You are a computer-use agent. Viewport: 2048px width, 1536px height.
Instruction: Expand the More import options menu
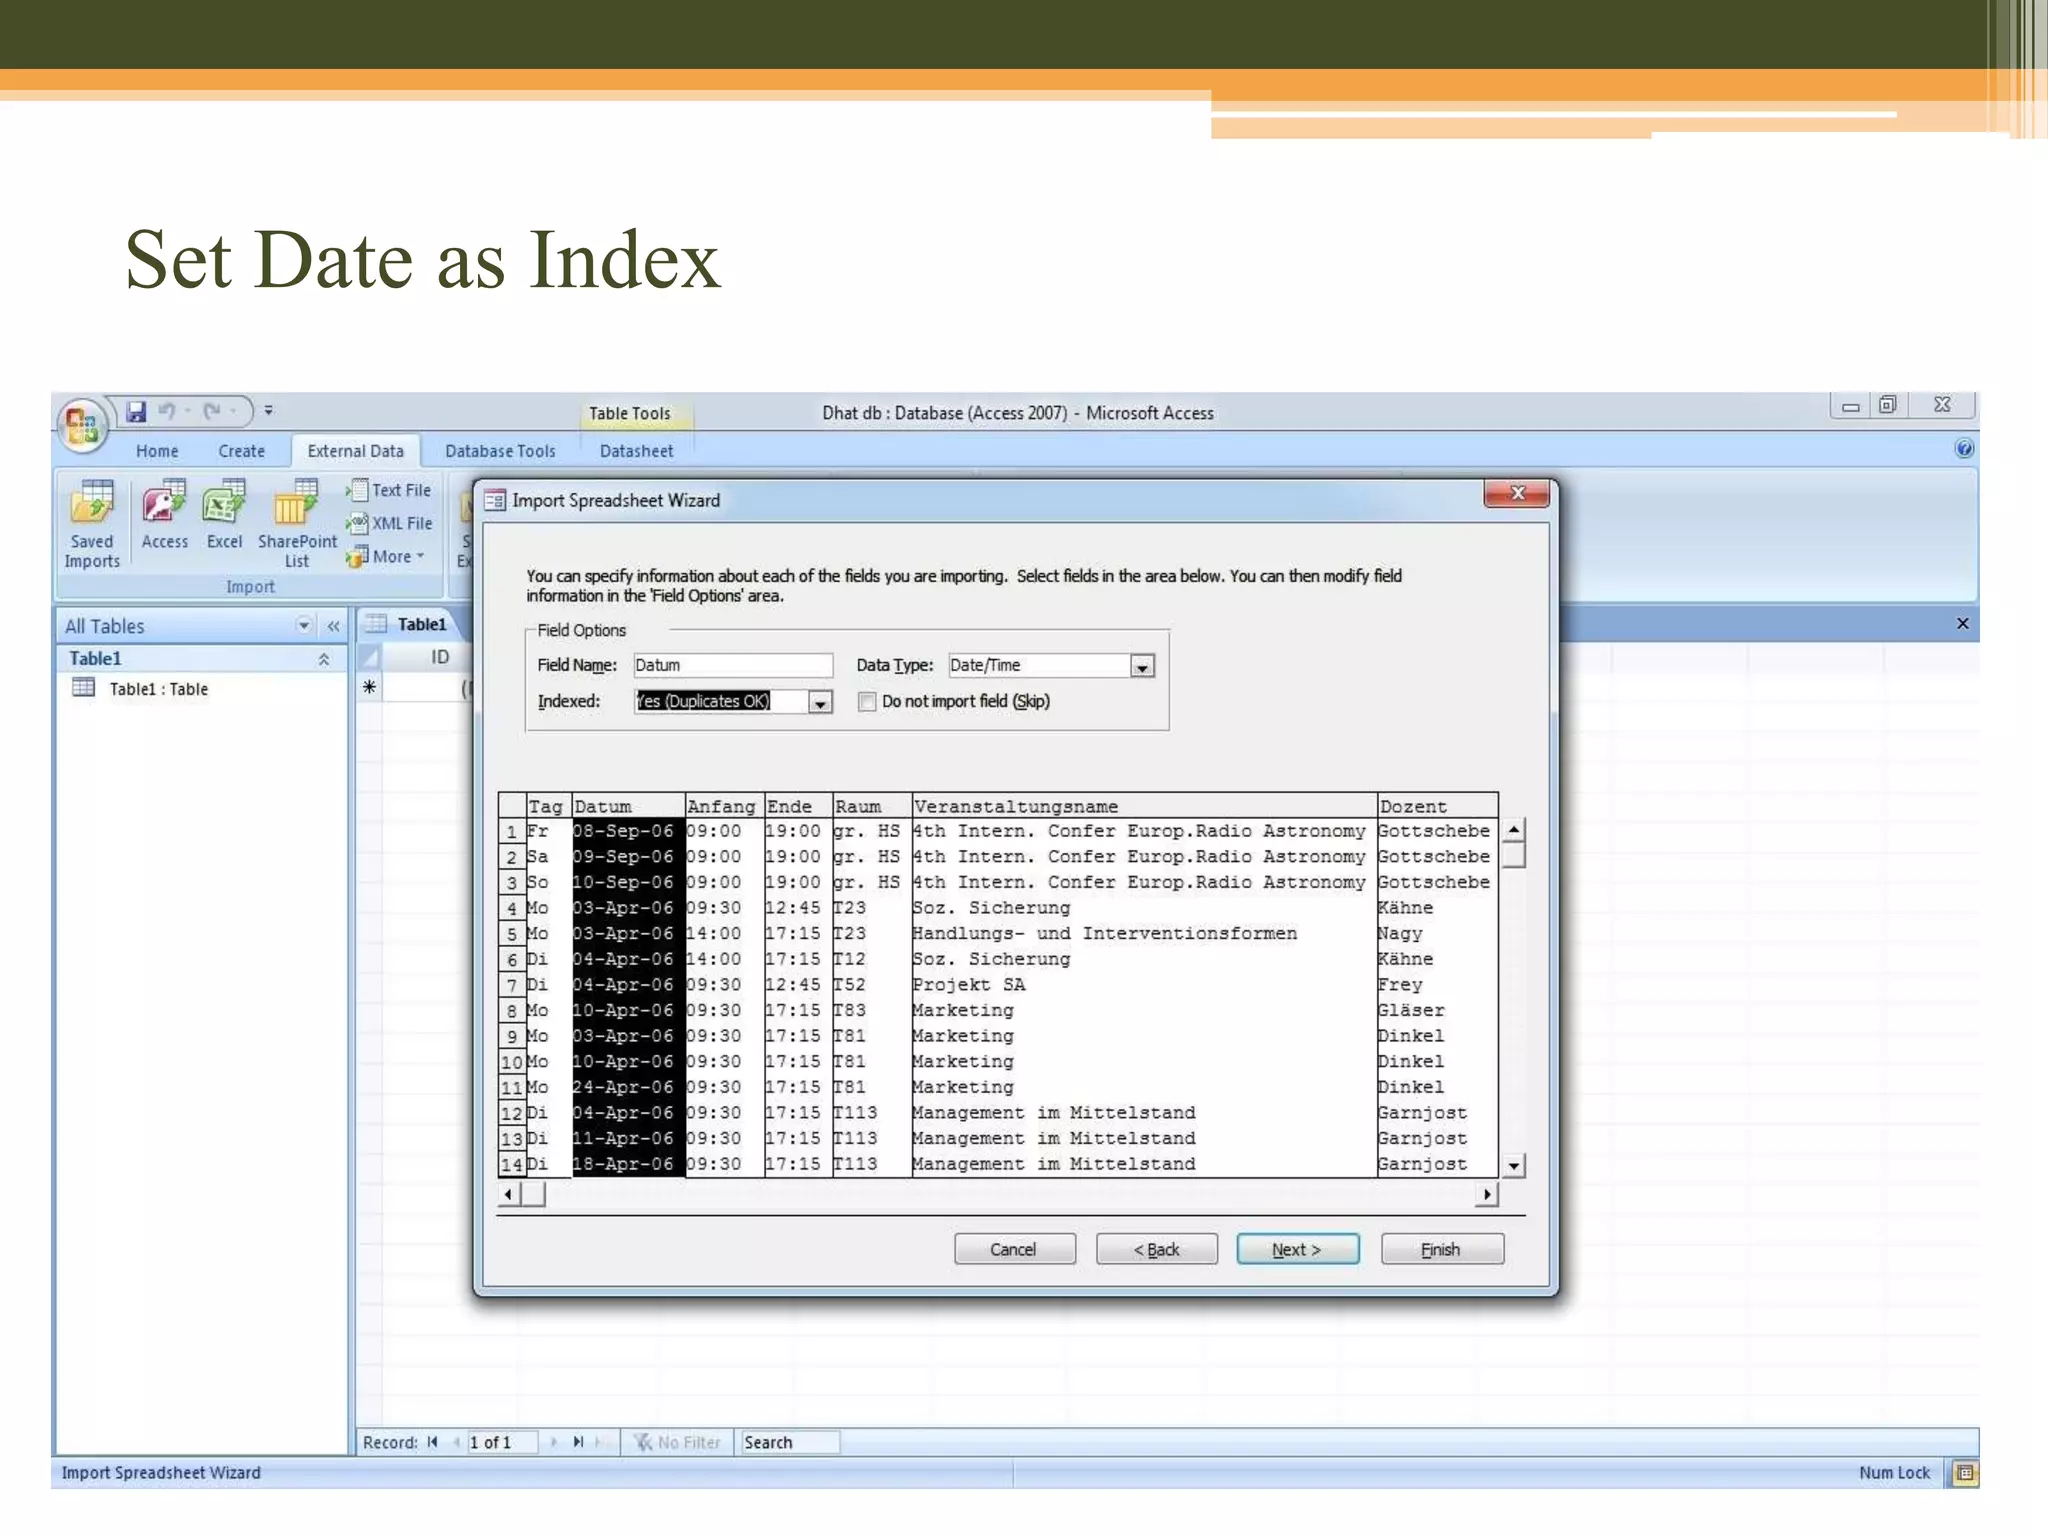(x=386, y=556)
